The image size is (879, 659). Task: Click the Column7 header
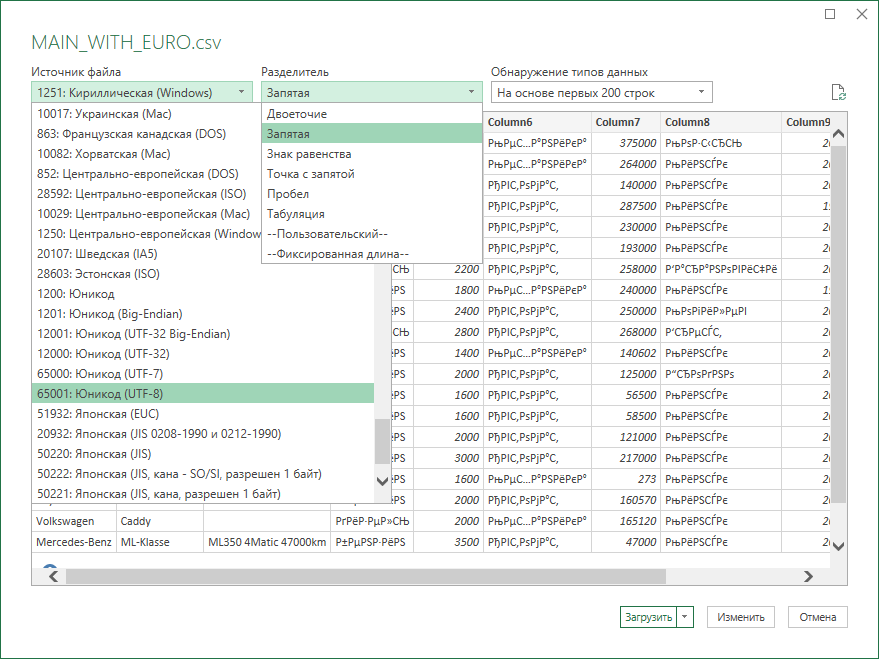coord(626,122)
